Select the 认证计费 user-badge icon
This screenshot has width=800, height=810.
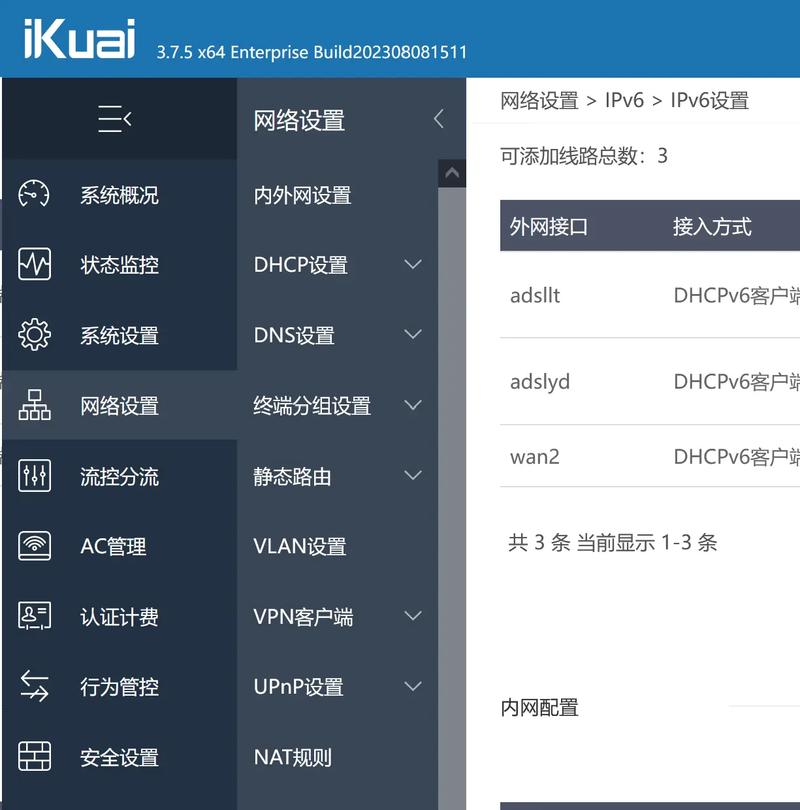pos(34,617)
